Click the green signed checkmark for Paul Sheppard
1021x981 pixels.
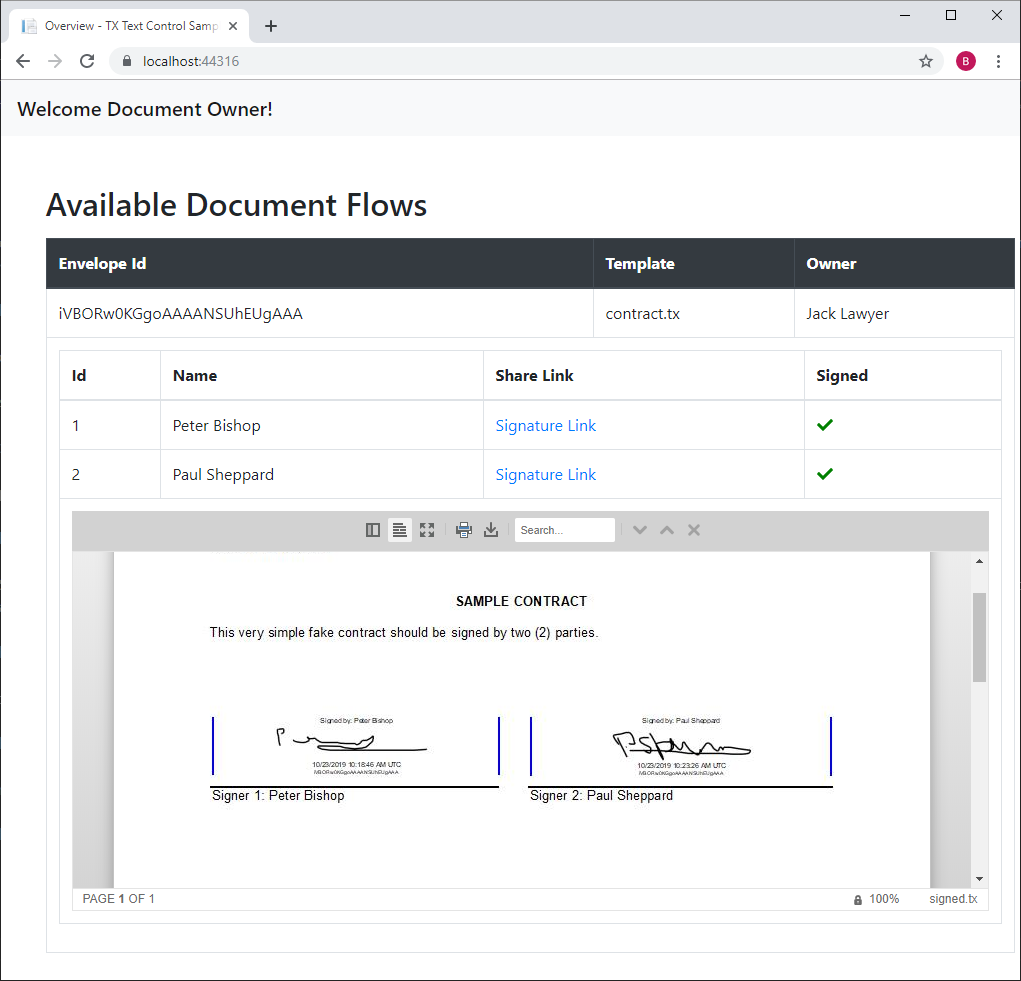pos(825,474)
